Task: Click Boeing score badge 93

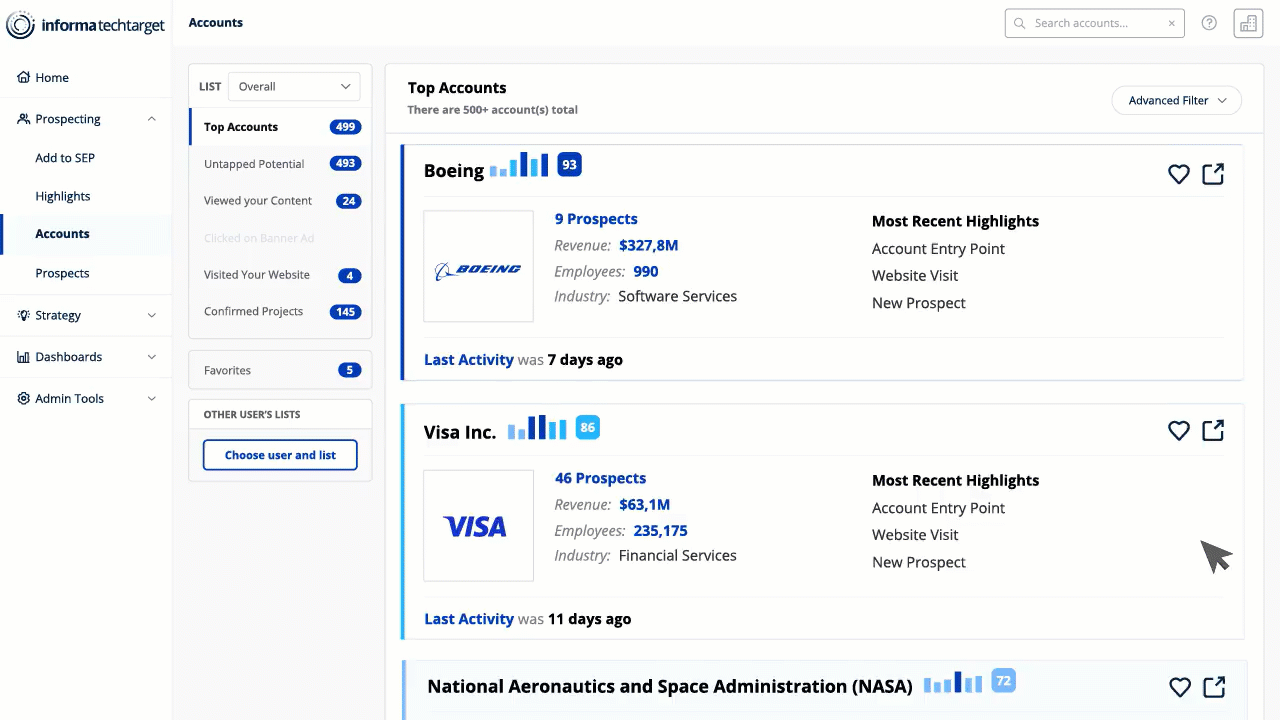Action: [x=569, y=165]
